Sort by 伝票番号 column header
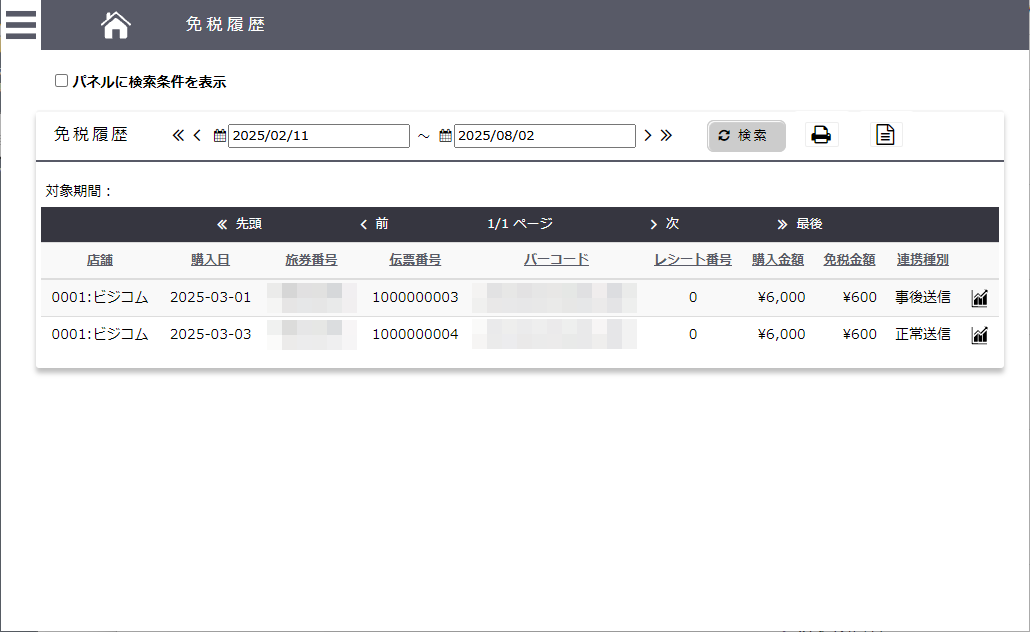This screenshot has height=632, width=1030. [x=415, y=260]
